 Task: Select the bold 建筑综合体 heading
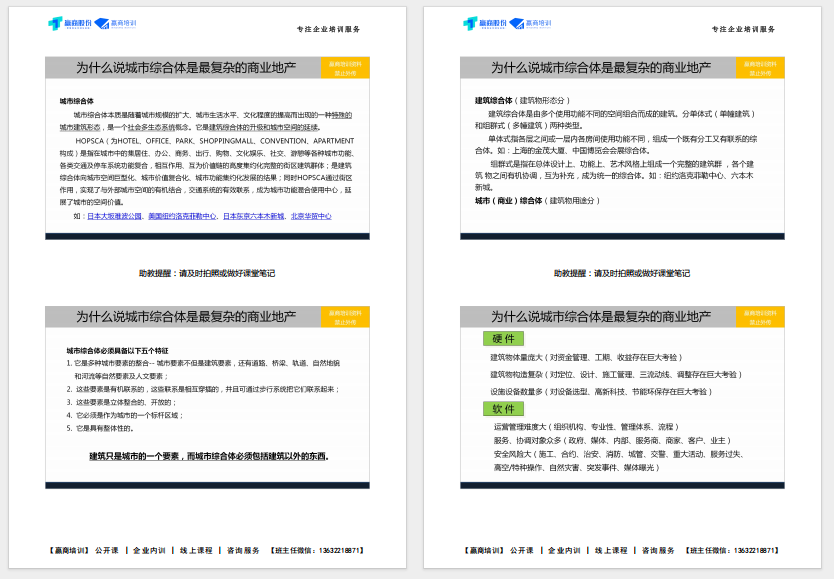pos(494,100)
